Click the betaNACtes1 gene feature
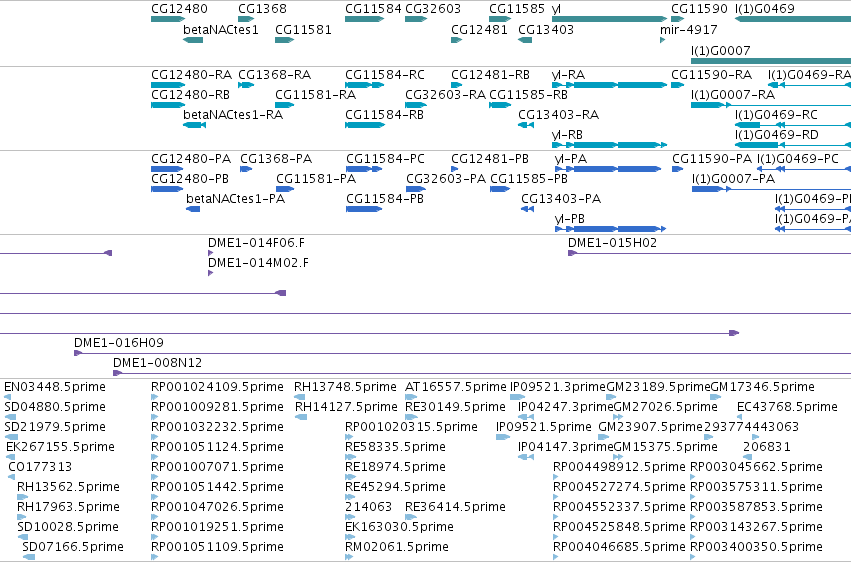The width and height of the screenshot is (851, 562). click(193, 40)
